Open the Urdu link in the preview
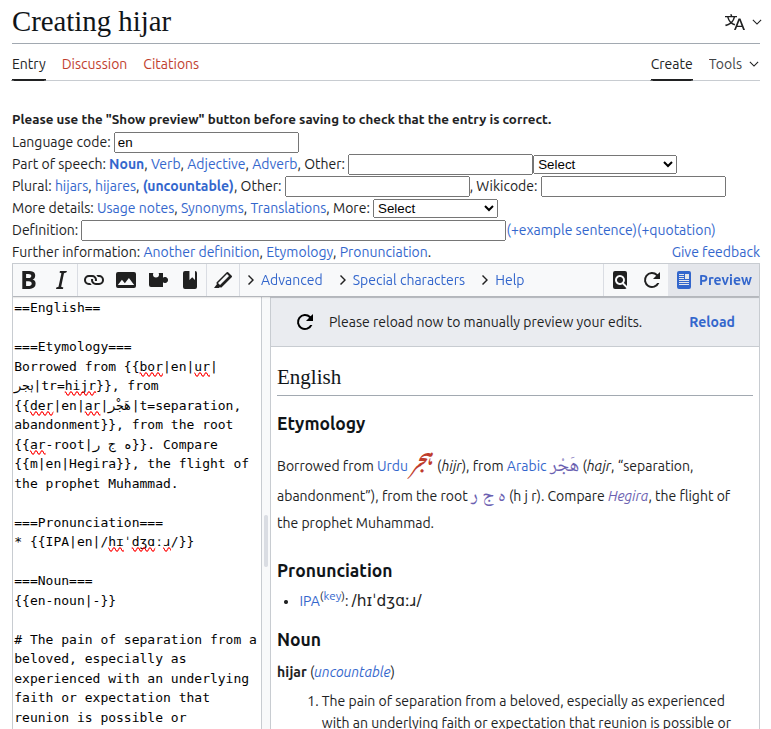 point(392,466)
